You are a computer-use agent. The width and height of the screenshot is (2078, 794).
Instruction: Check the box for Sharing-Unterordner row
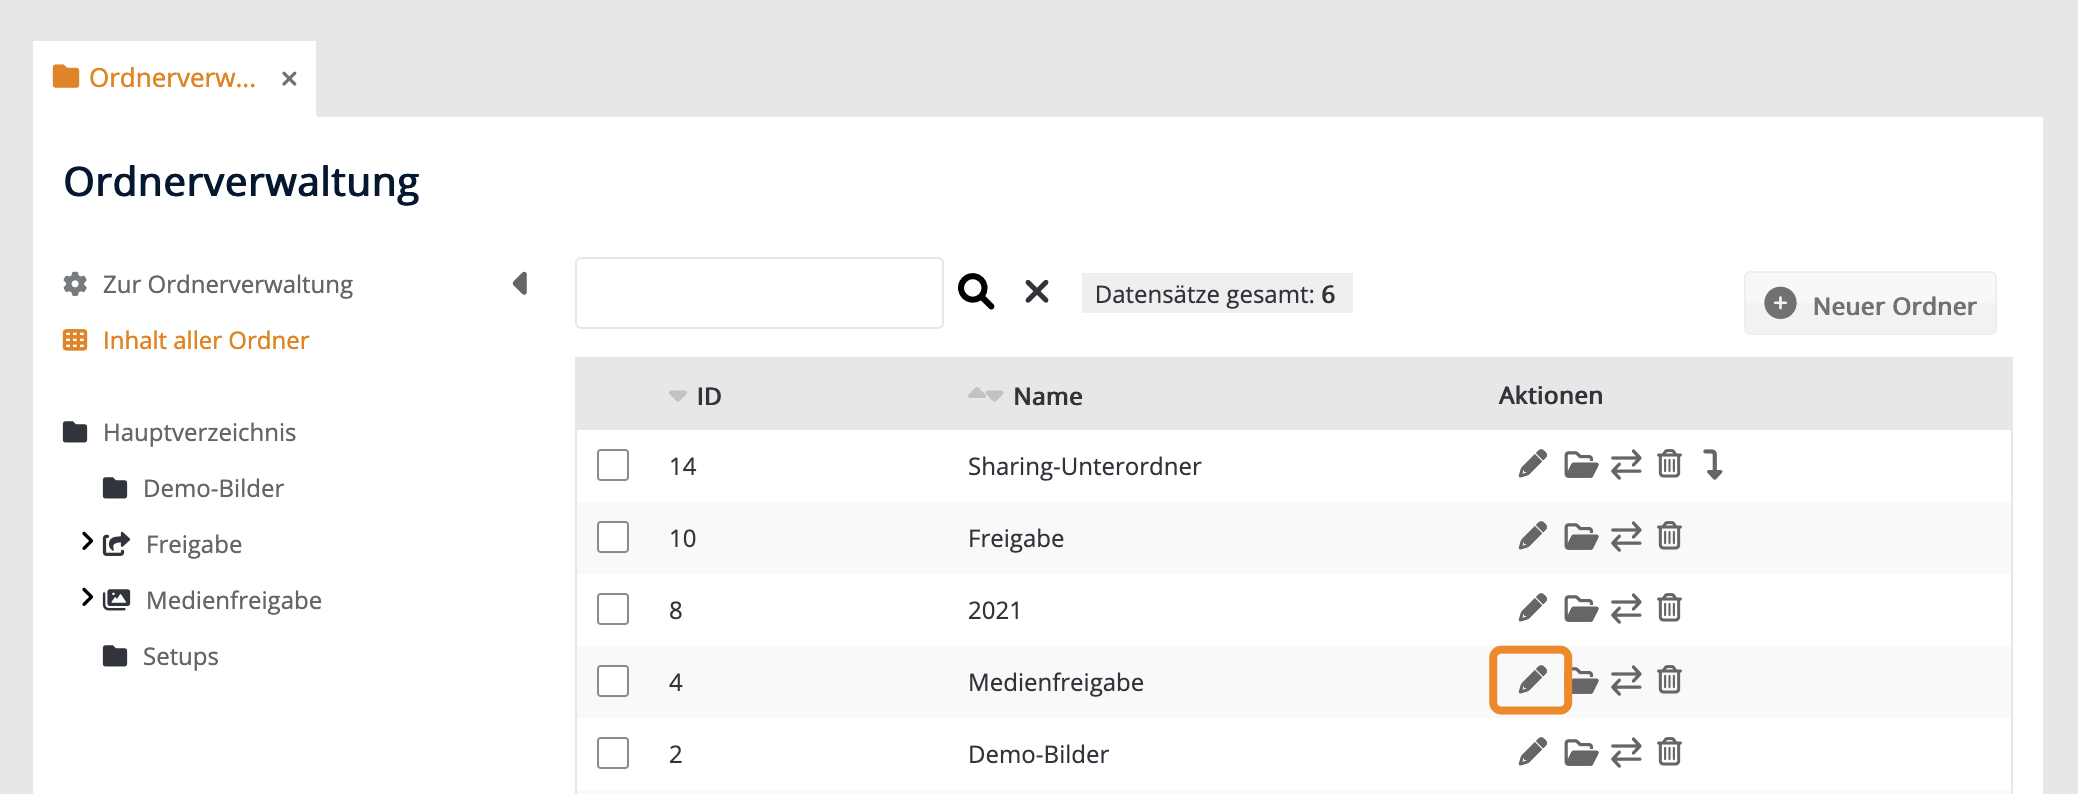[613, 465]
